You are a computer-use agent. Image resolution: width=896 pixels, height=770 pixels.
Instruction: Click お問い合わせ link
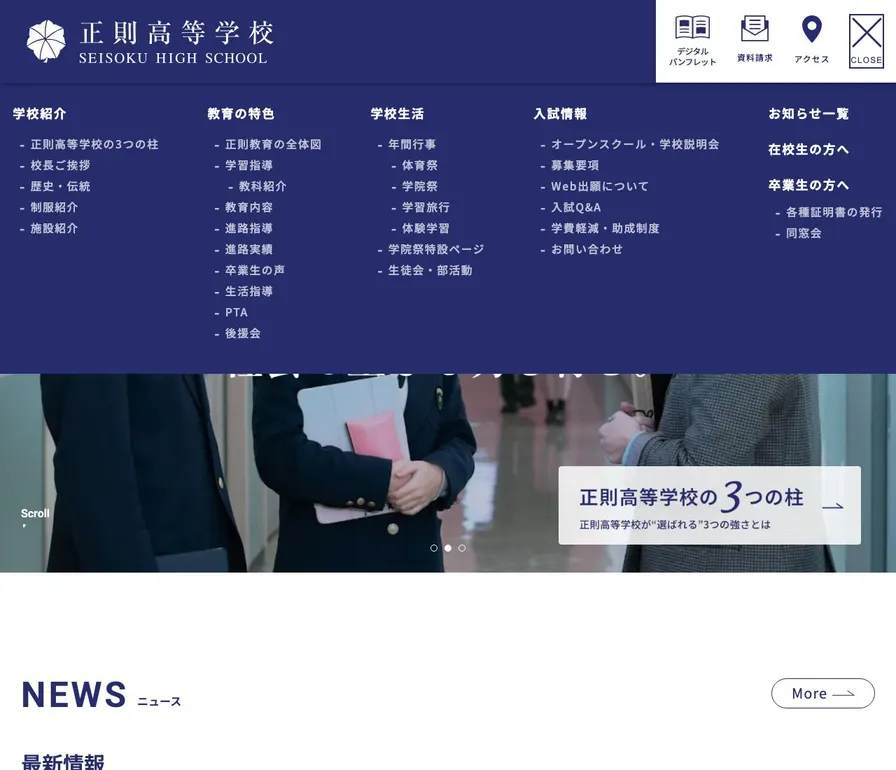[x=587, y=250]
